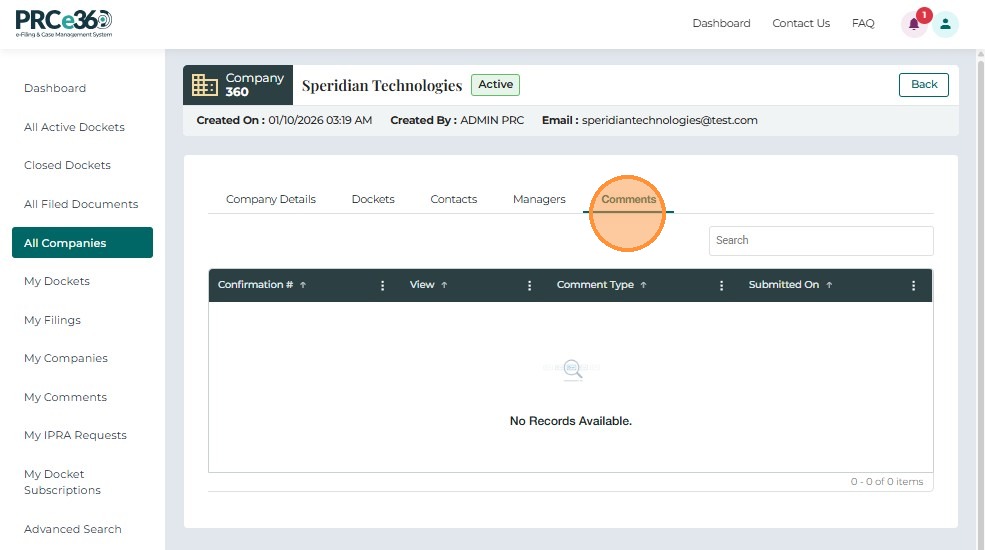
Task: Click the Speridian Technologies company title
Action: click(x=382, y=85)
